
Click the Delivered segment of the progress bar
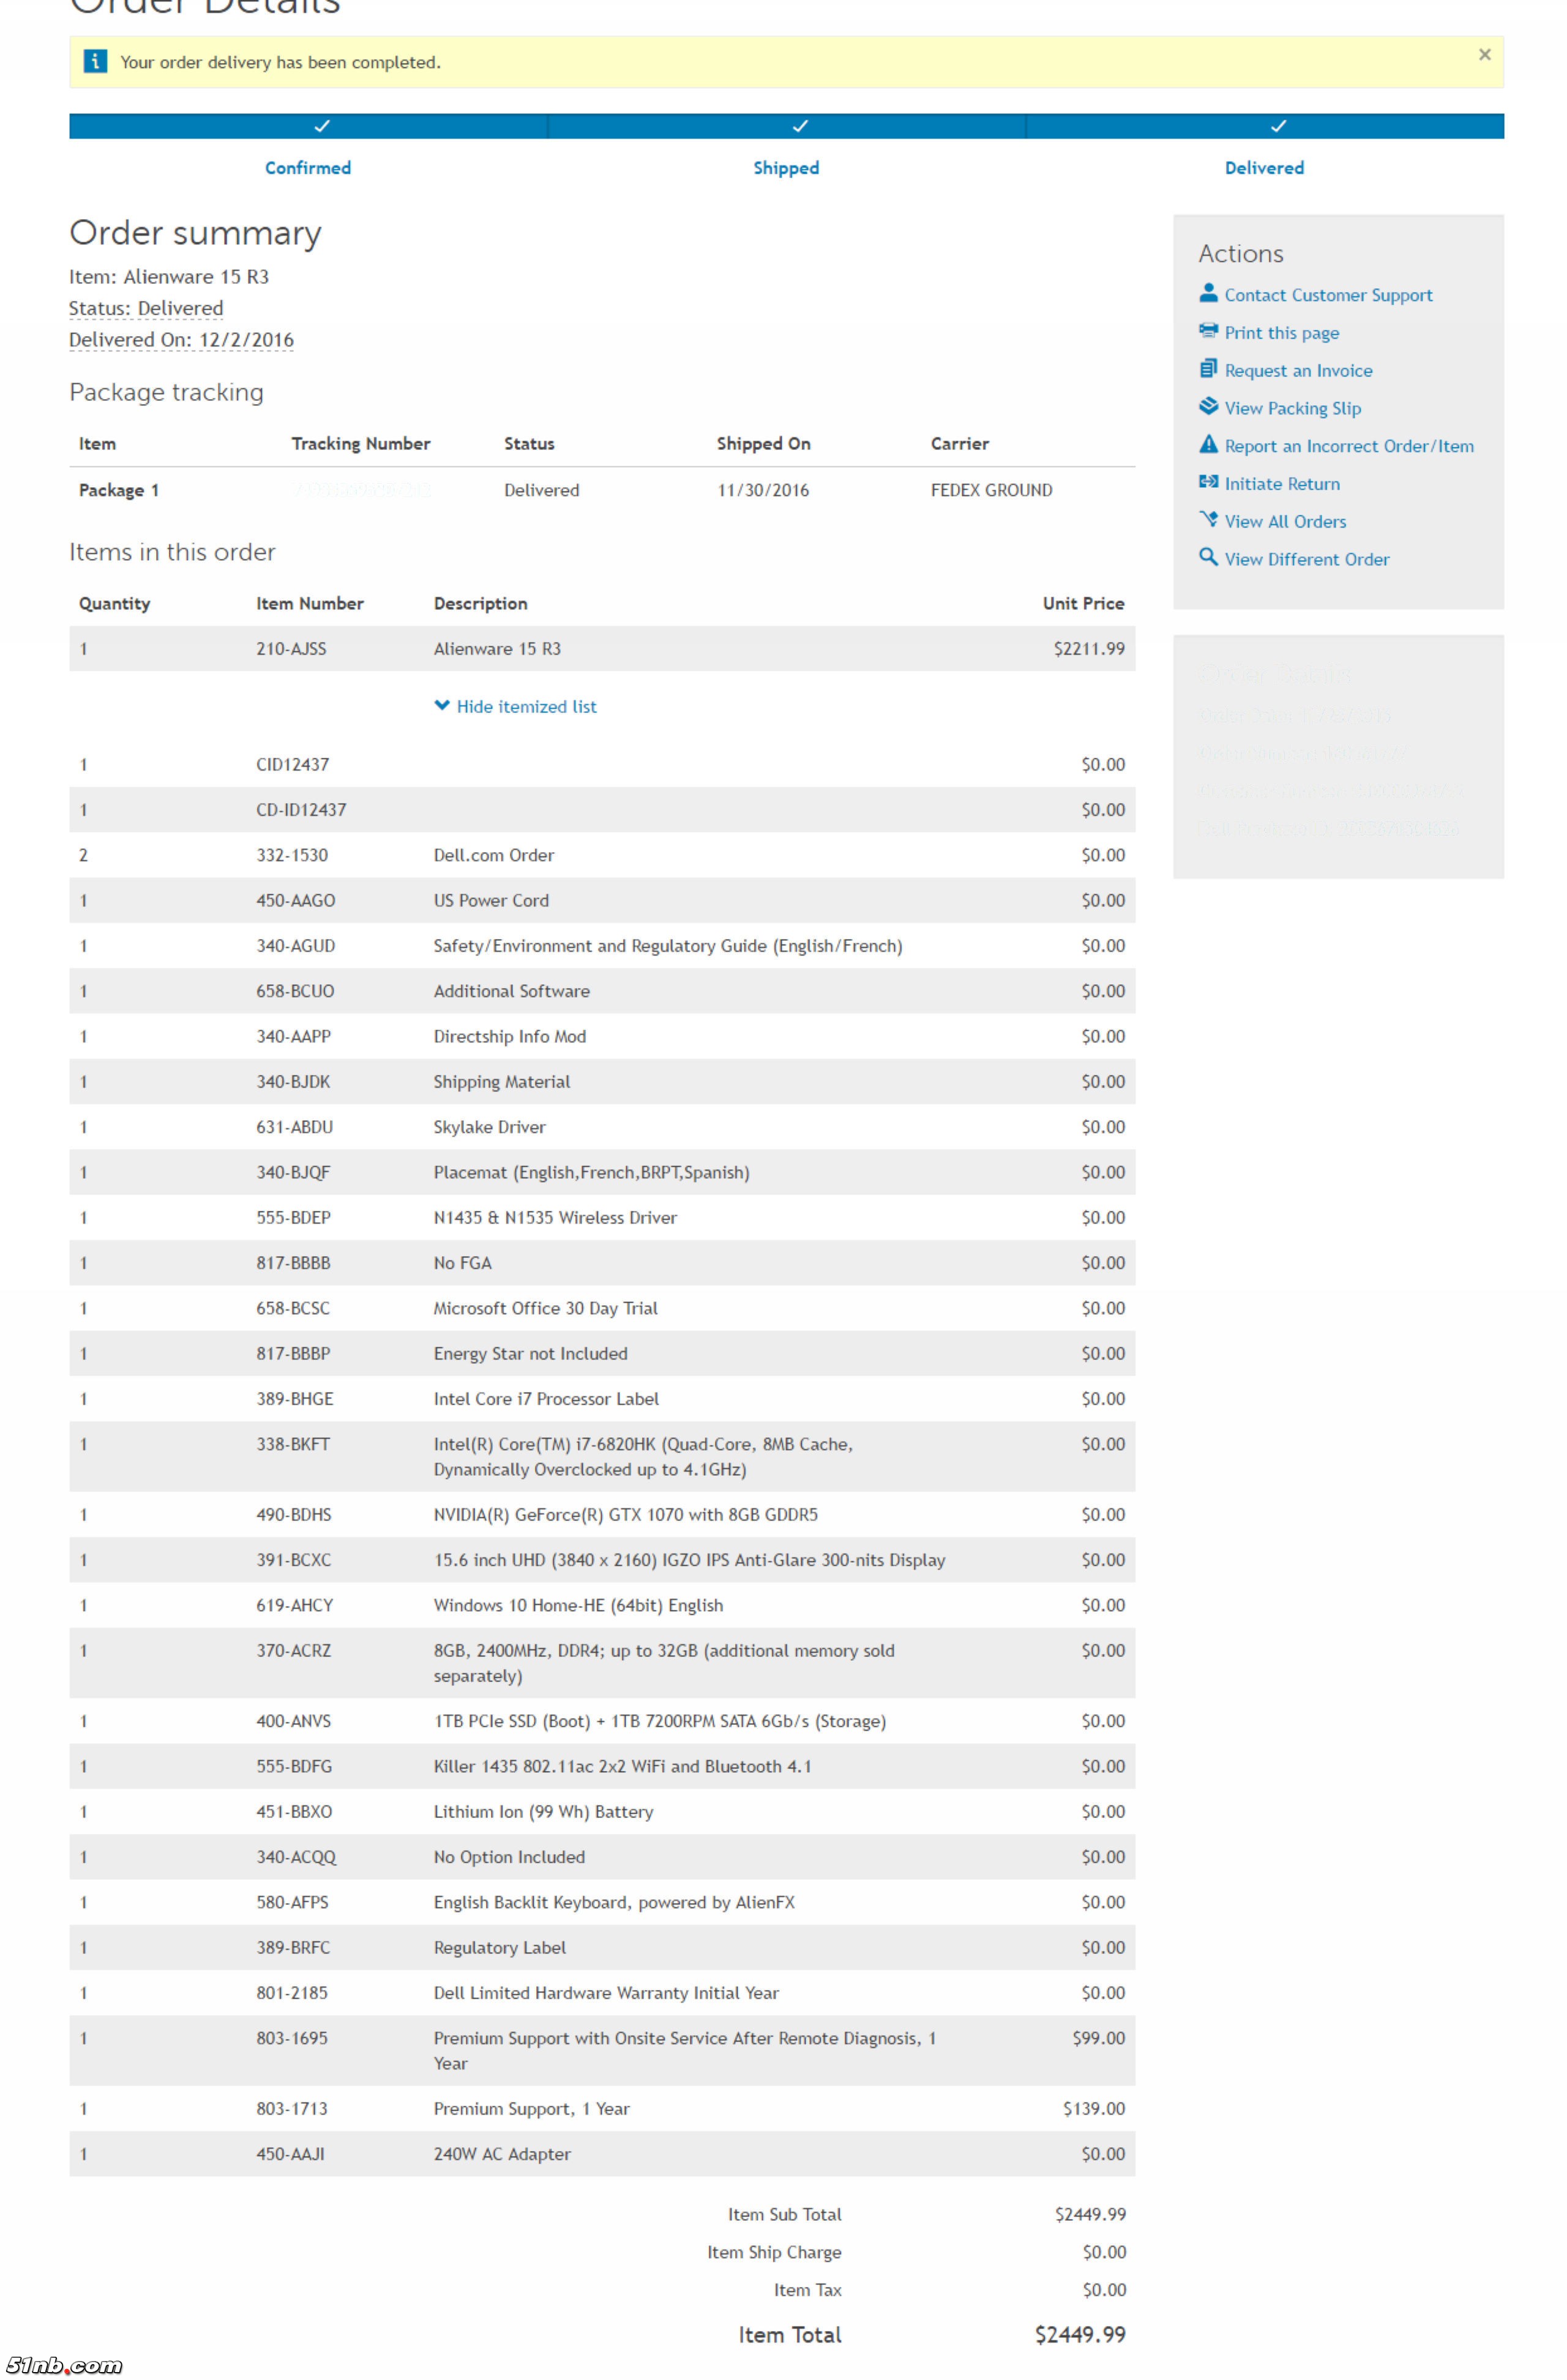(1264, 126)
